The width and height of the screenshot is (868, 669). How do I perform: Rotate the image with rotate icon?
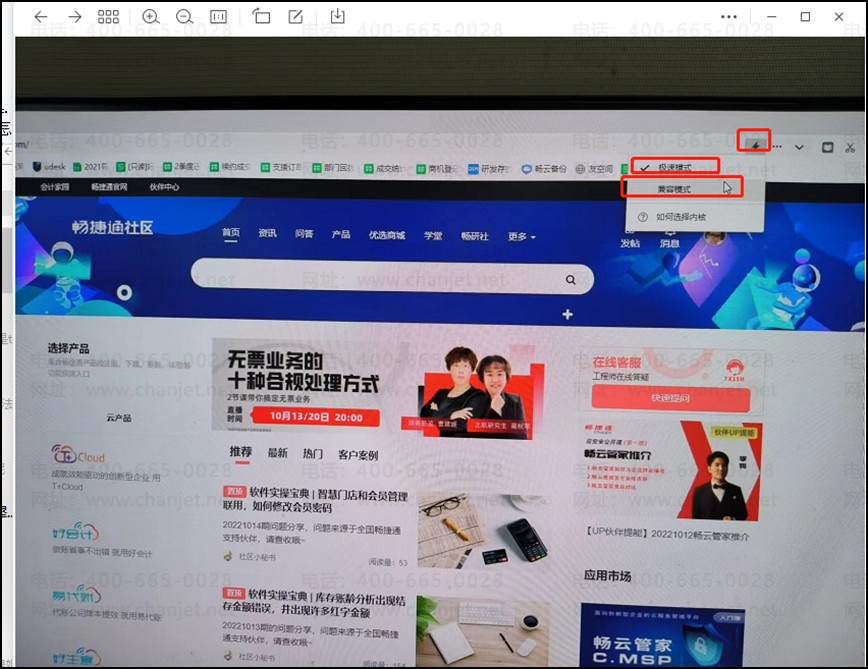click(x=261, y=16)
